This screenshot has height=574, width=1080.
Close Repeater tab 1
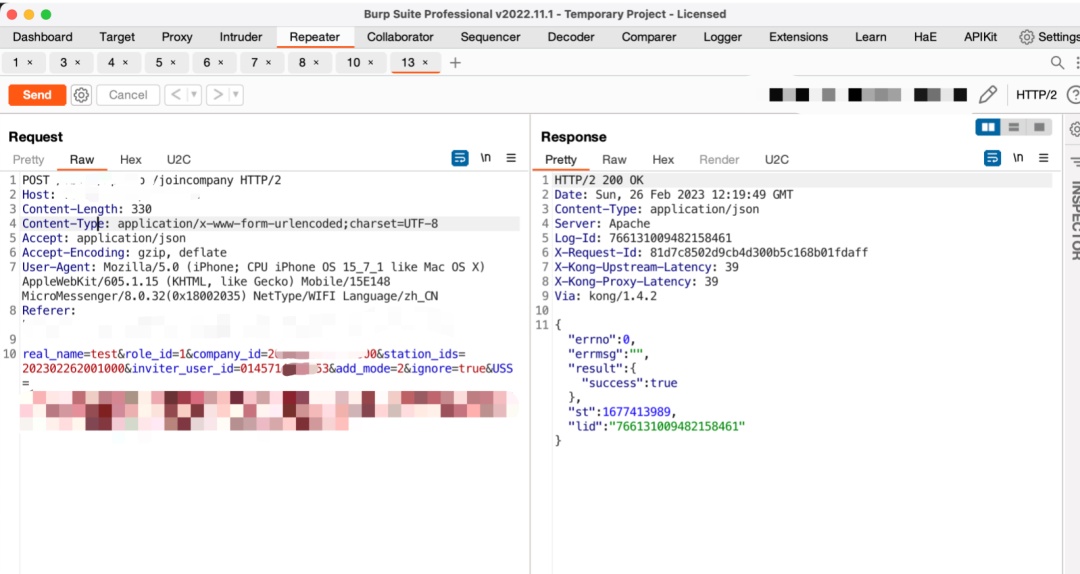(x=30, y=63)
